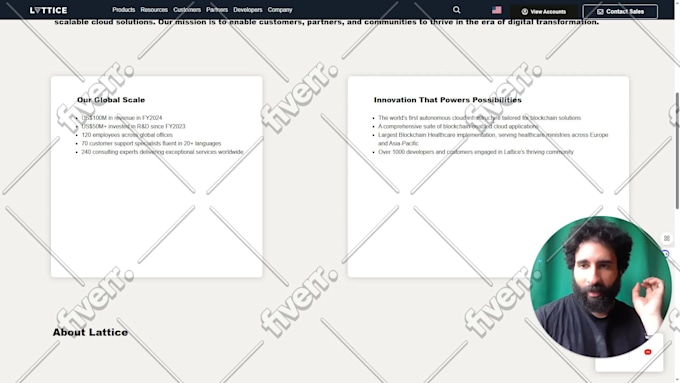Open the Products menu
680x383 pixels.
124,10
